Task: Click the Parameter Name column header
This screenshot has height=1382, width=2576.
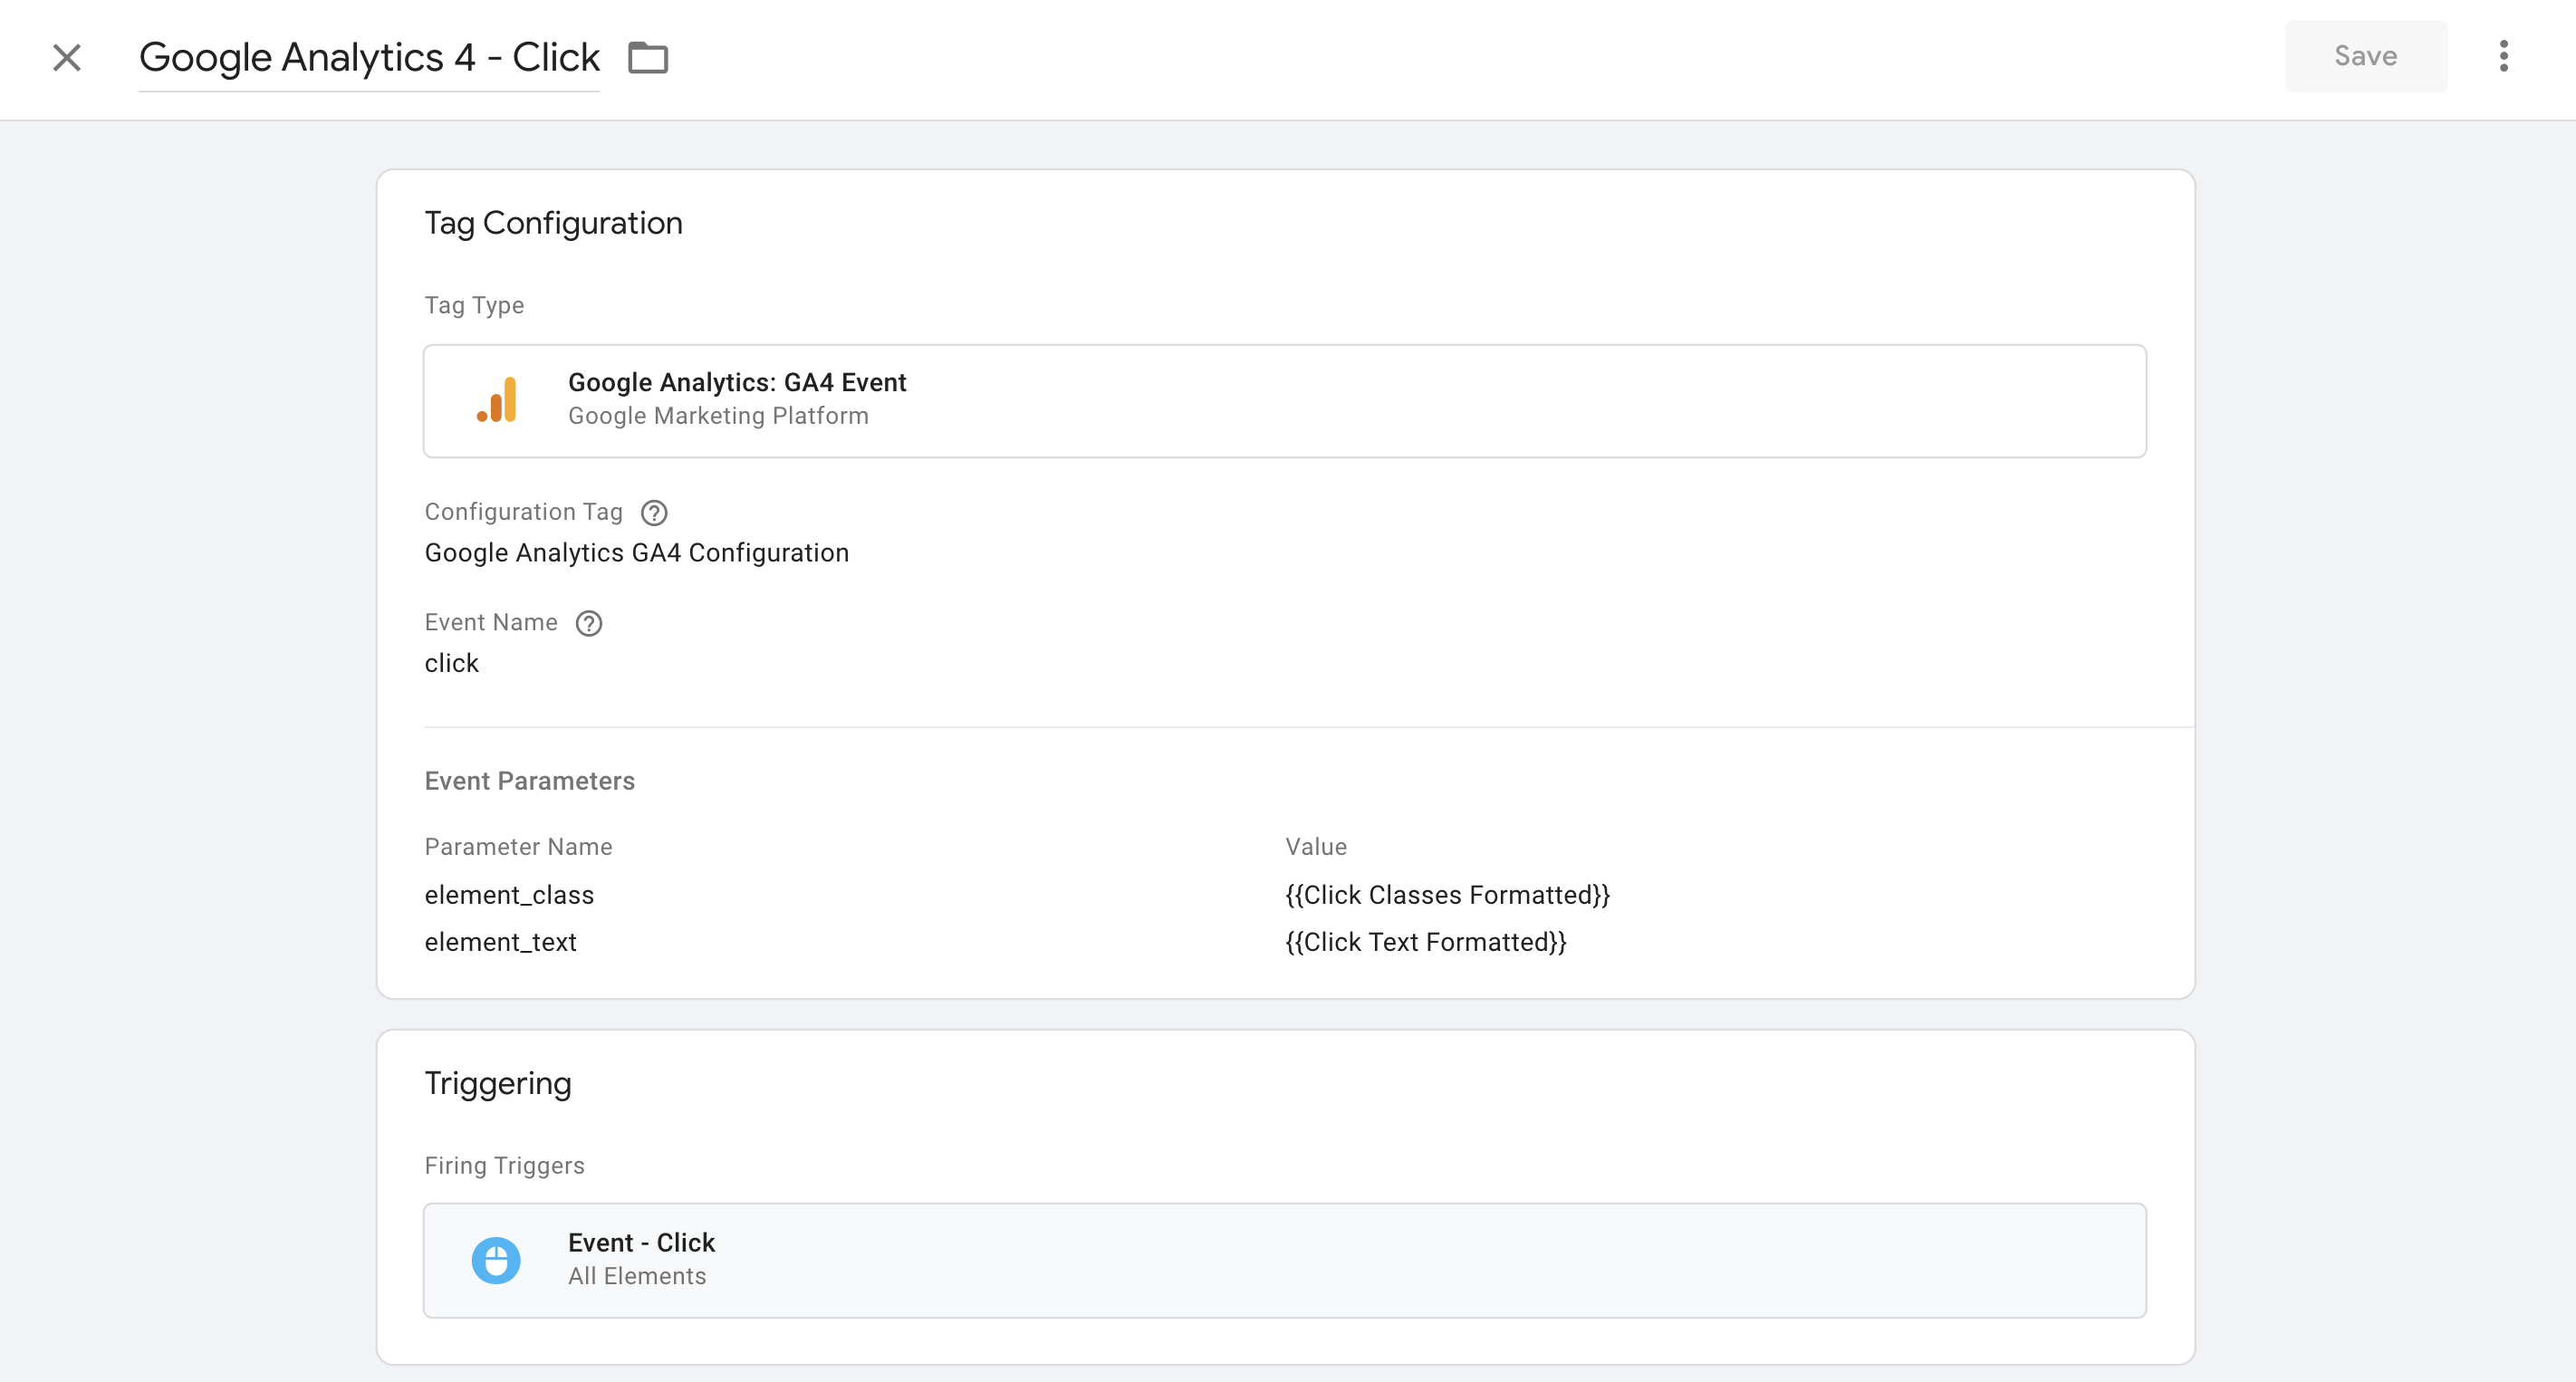Action: click(519, 847)
